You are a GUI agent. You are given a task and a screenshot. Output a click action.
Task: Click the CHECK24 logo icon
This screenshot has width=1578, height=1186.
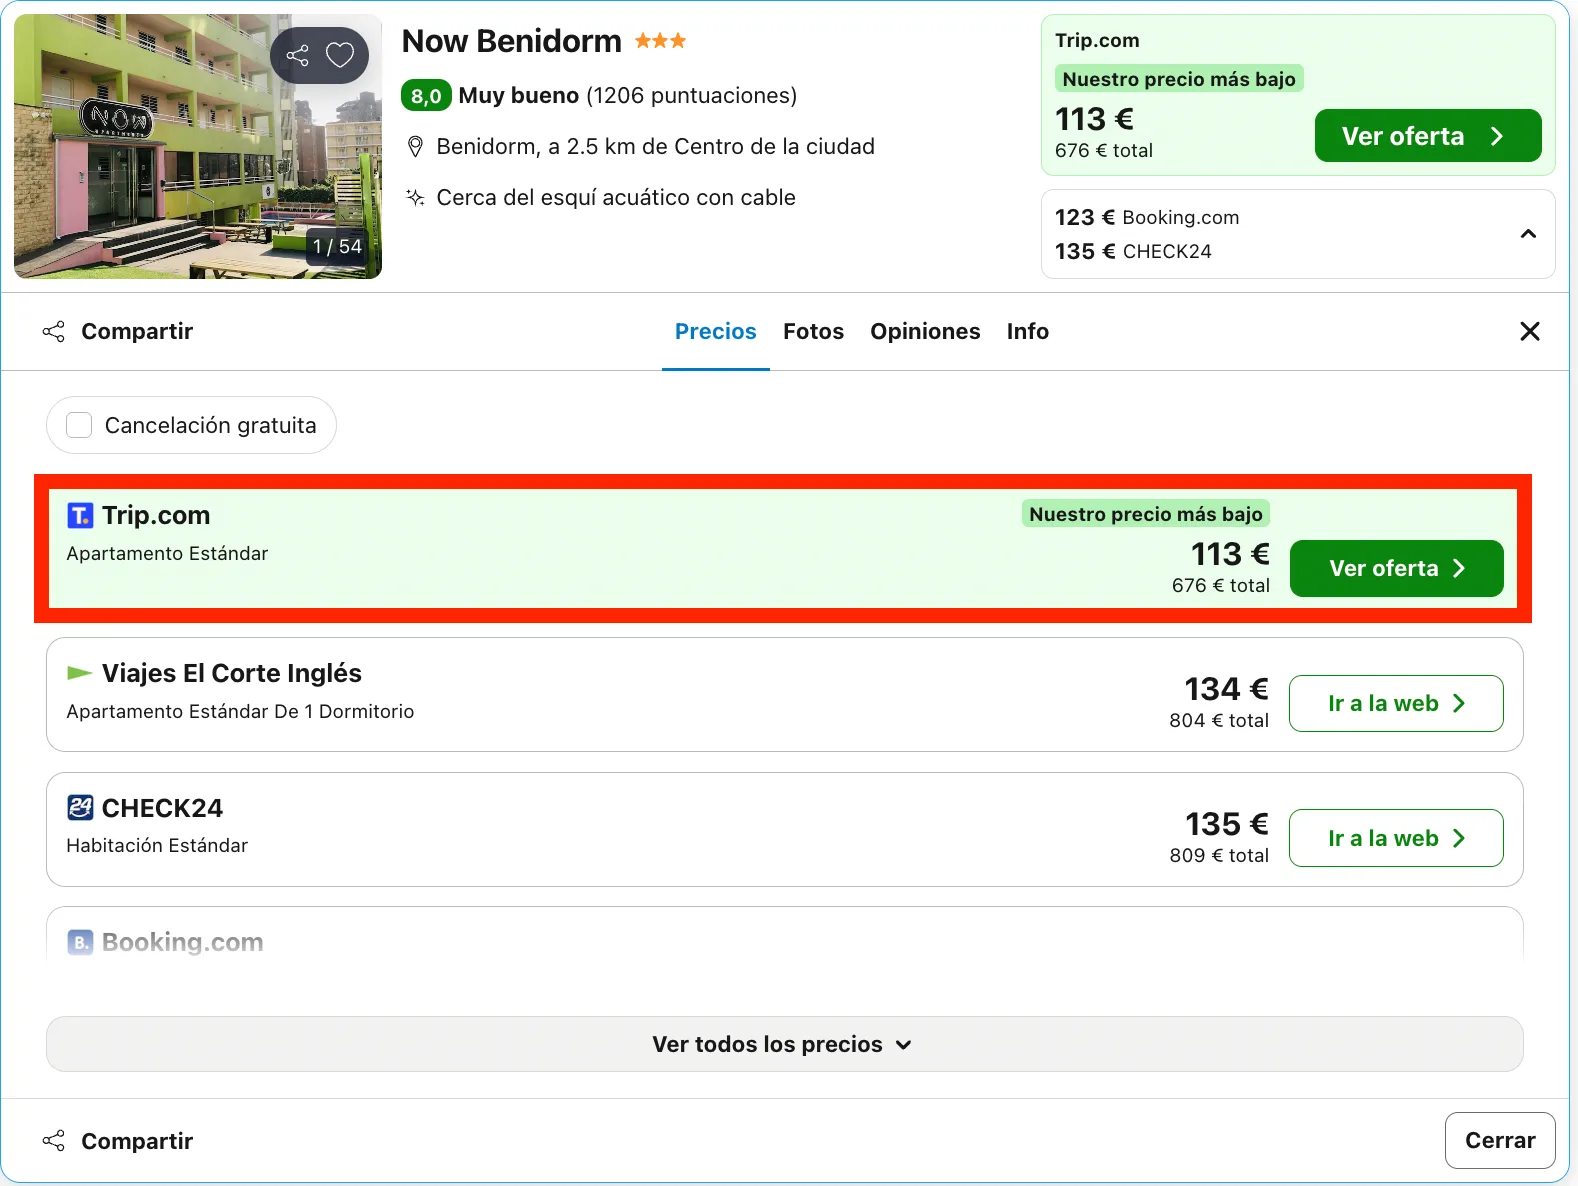(x=80, y=808)
